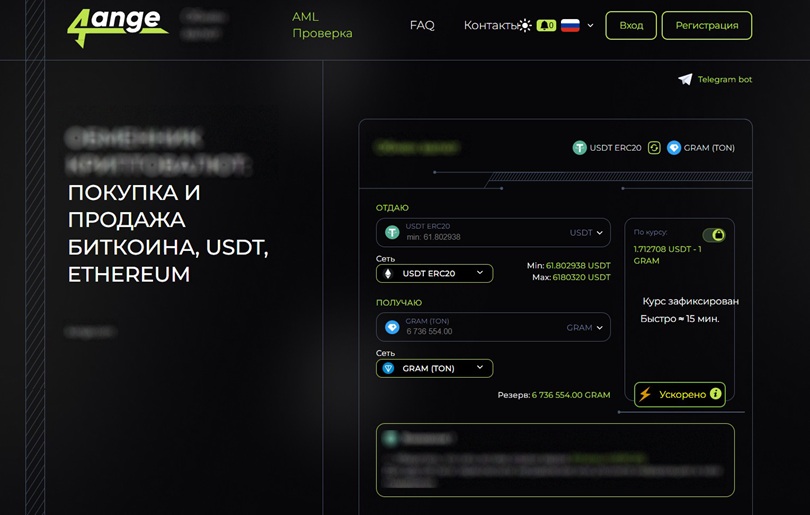Viewport: 810px width, 515px height.
Task: Click the USDT ERC20 header label
Action: click(x=615, y=148)
